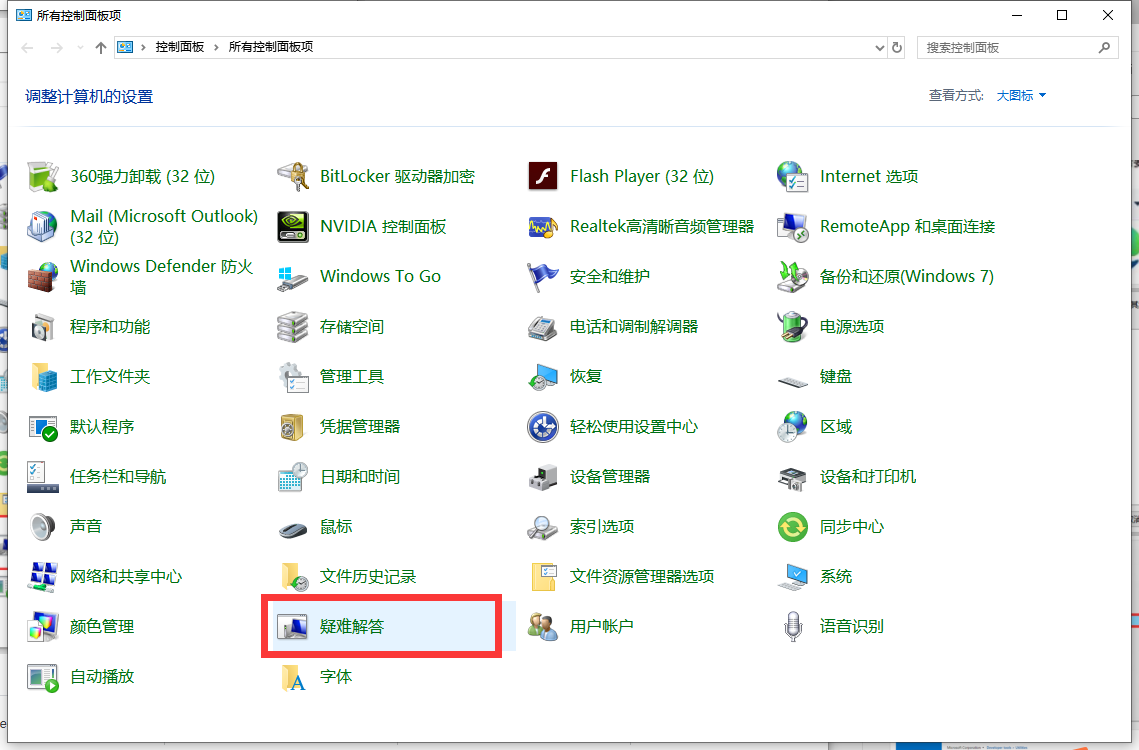This screenshot has width=1139, height=750.
Task: Open the 疑难解答 troubleshooting icon
Action: (x=293, y=627)
